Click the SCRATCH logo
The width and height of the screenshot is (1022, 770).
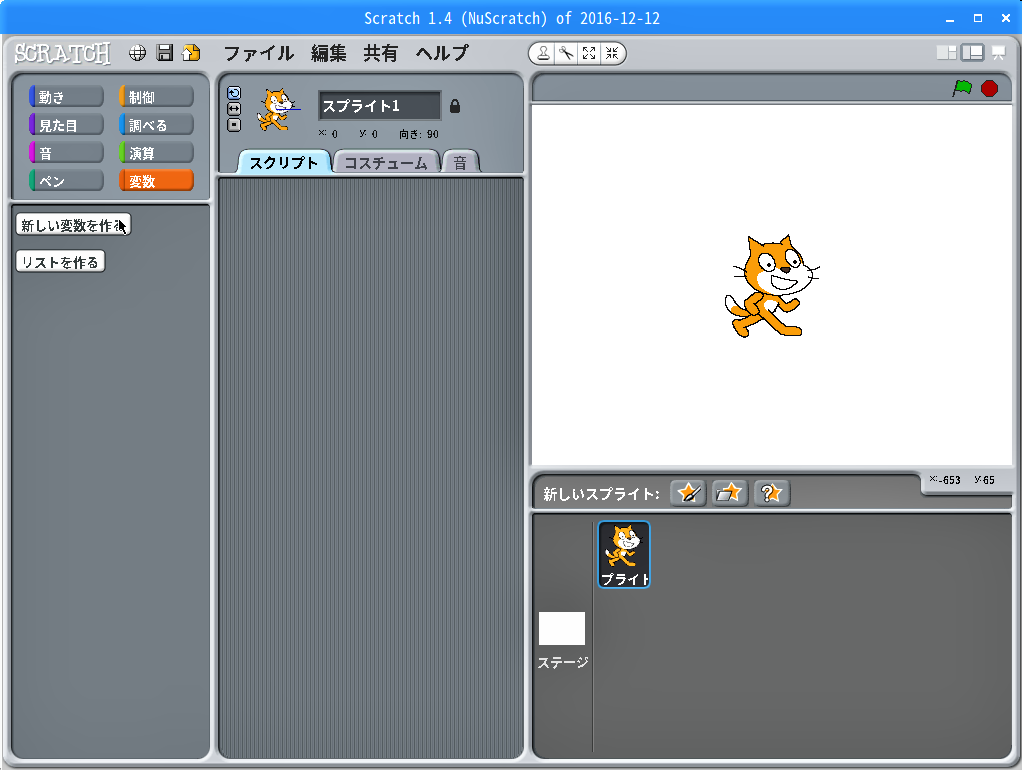coord(63,53)
